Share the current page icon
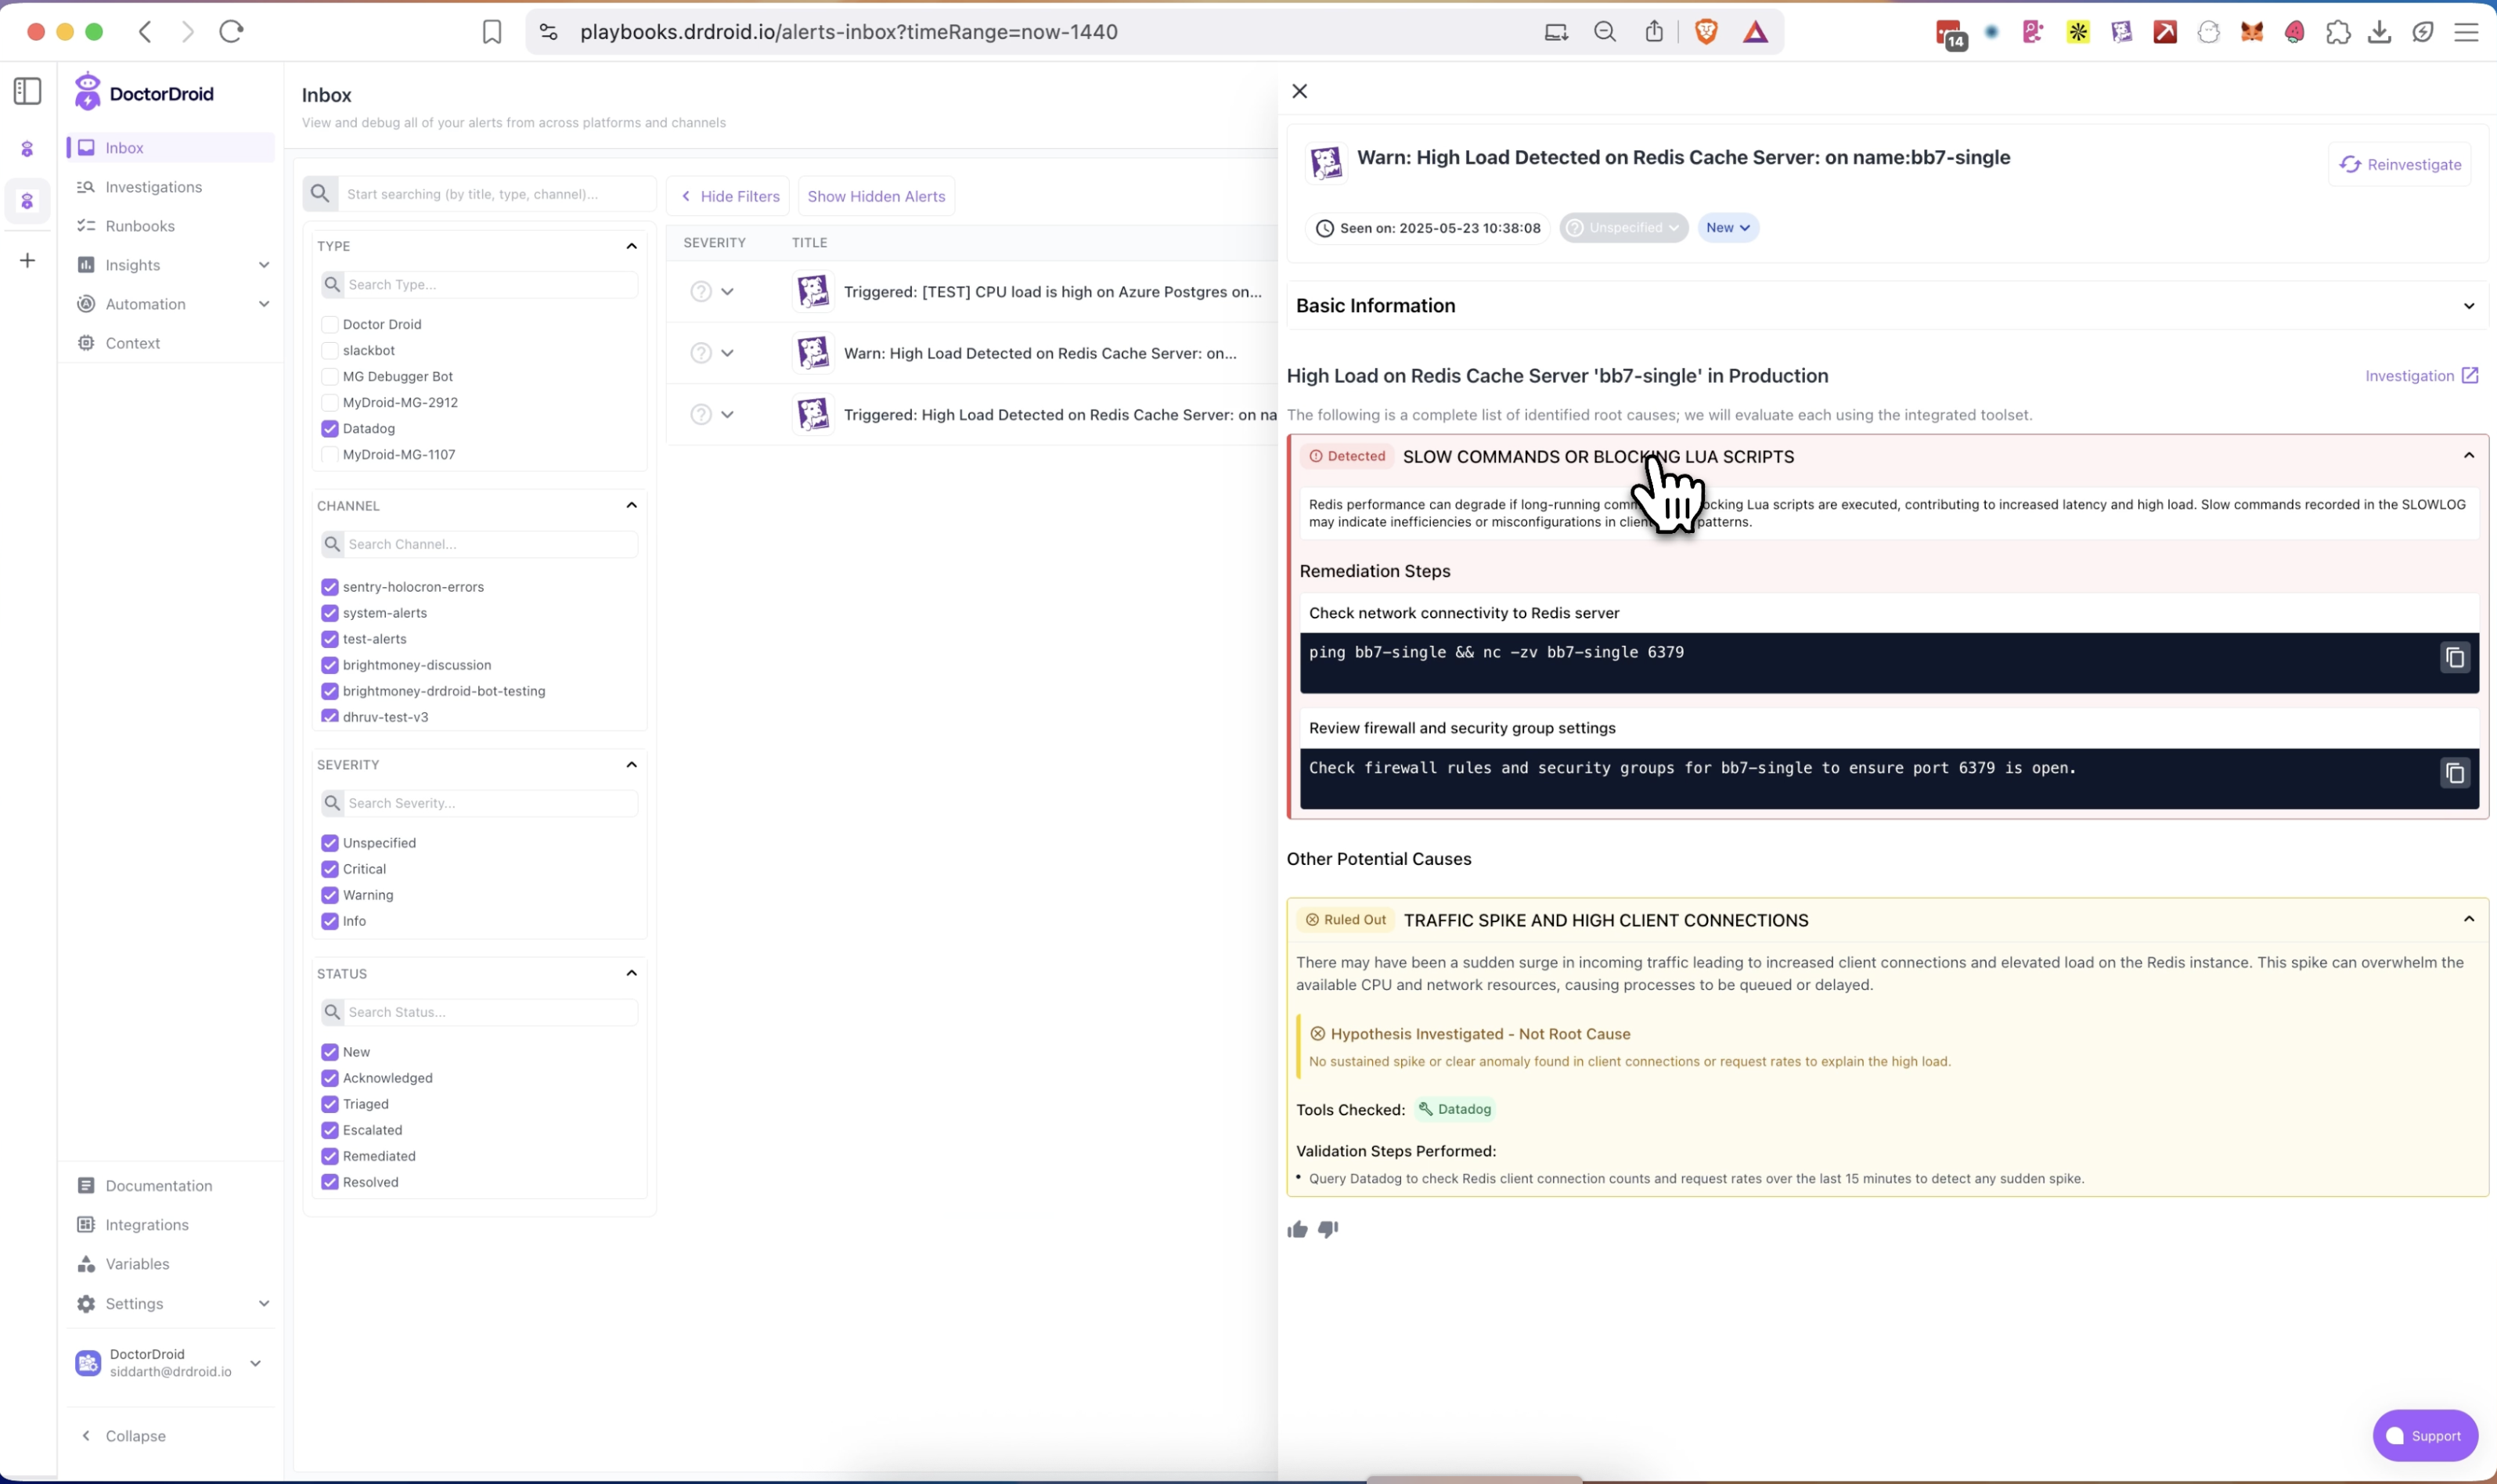The width and height of the screenshot is (2497, 1484). (1654, 32)
